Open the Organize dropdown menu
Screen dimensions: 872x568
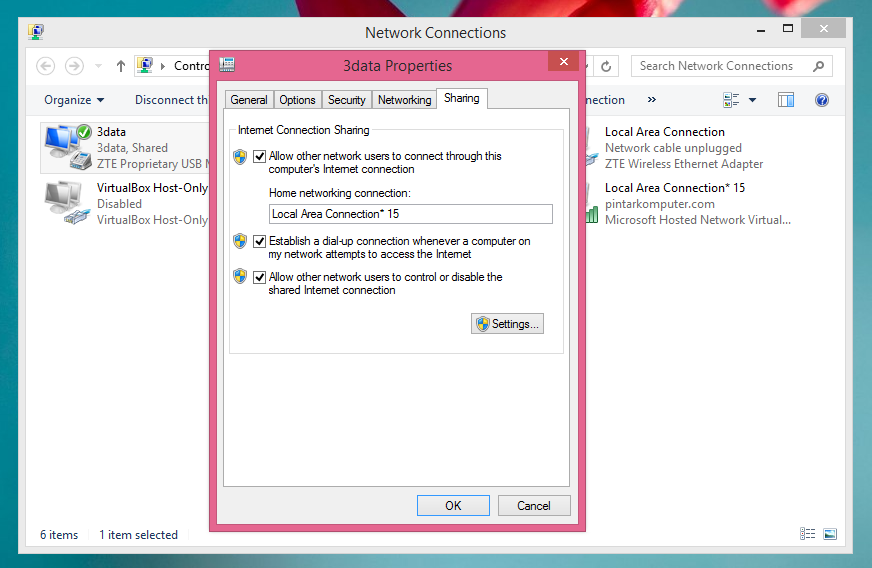74,100
